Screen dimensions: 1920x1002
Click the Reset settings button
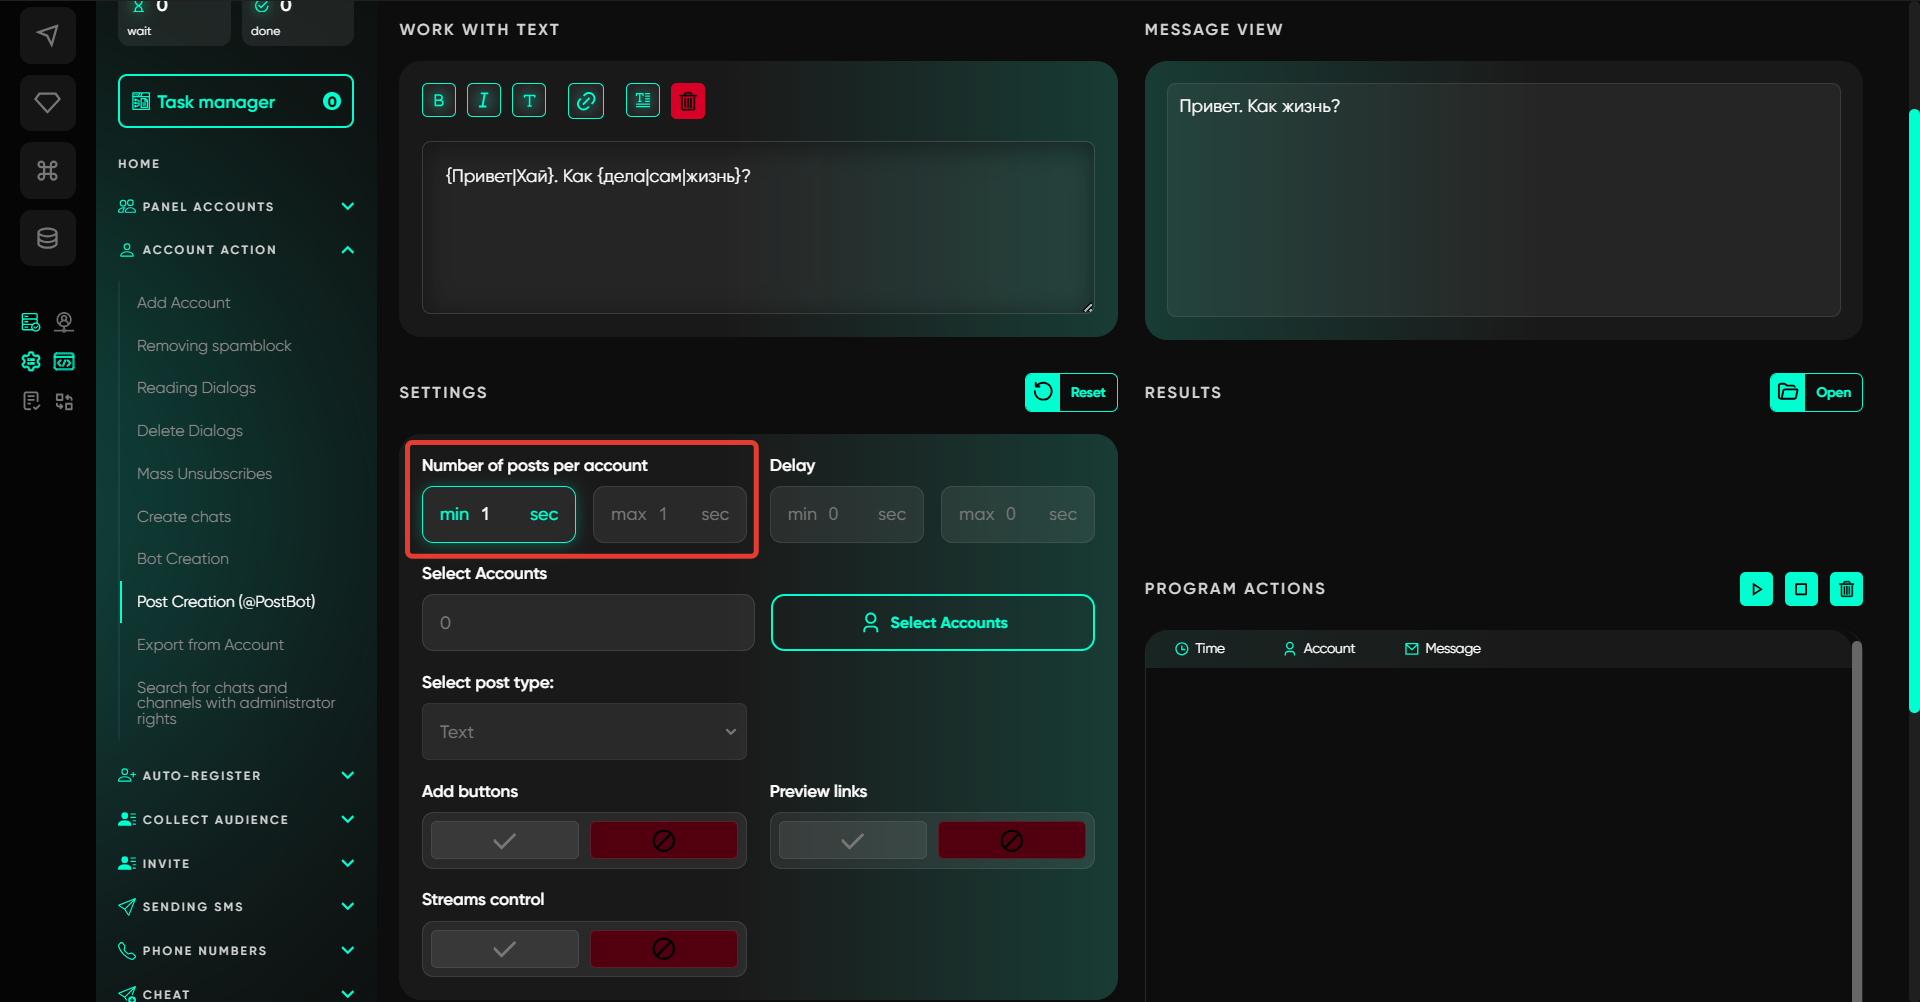pyautogui.click(x=1071, y=393)
